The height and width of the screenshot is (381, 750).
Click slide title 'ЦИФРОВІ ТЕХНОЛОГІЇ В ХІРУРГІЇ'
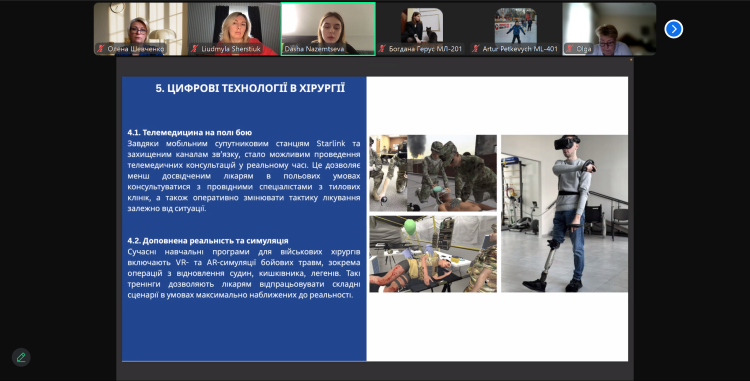pyautogui.click(x=250, y=88)
